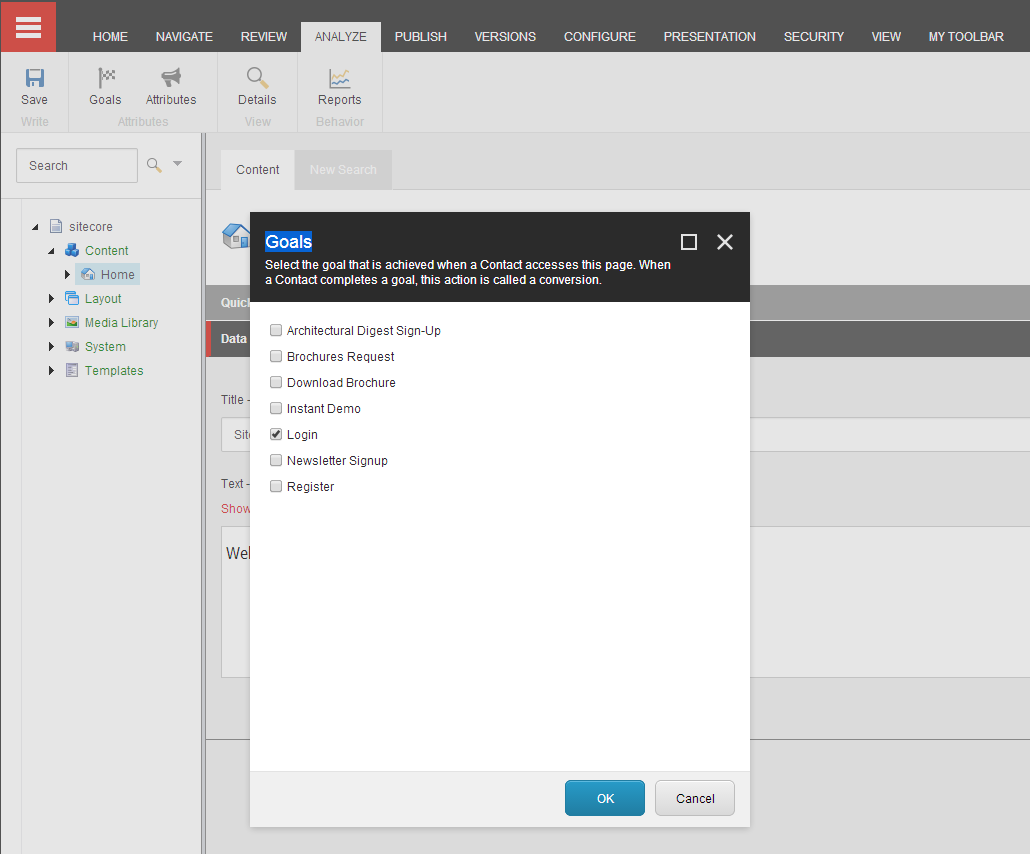Expand the Media Library tree node
The image size is (1030, 854).
point(52,322)
